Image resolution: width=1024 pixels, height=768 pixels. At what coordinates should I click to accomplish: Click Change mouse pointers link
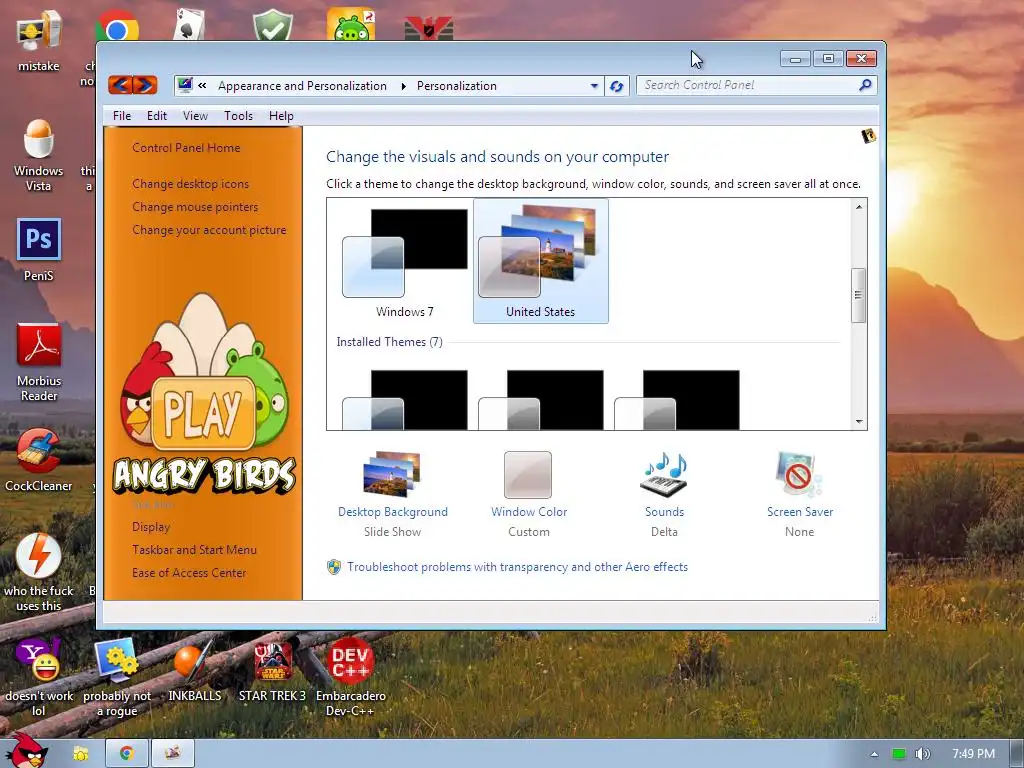click(x=195, y=206)
